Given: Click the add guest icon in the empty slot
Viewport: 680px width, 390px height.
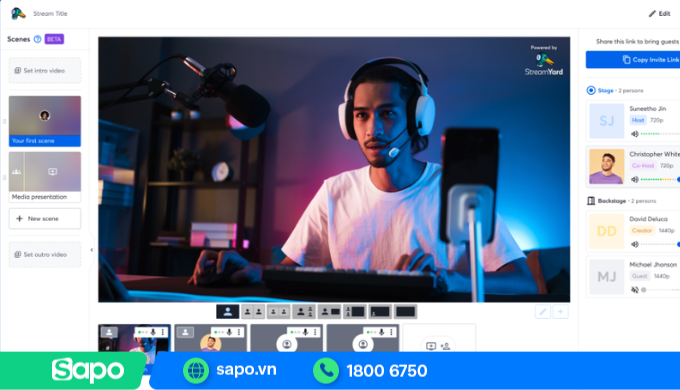Looking at the screenshot, I should coord(445,346).
